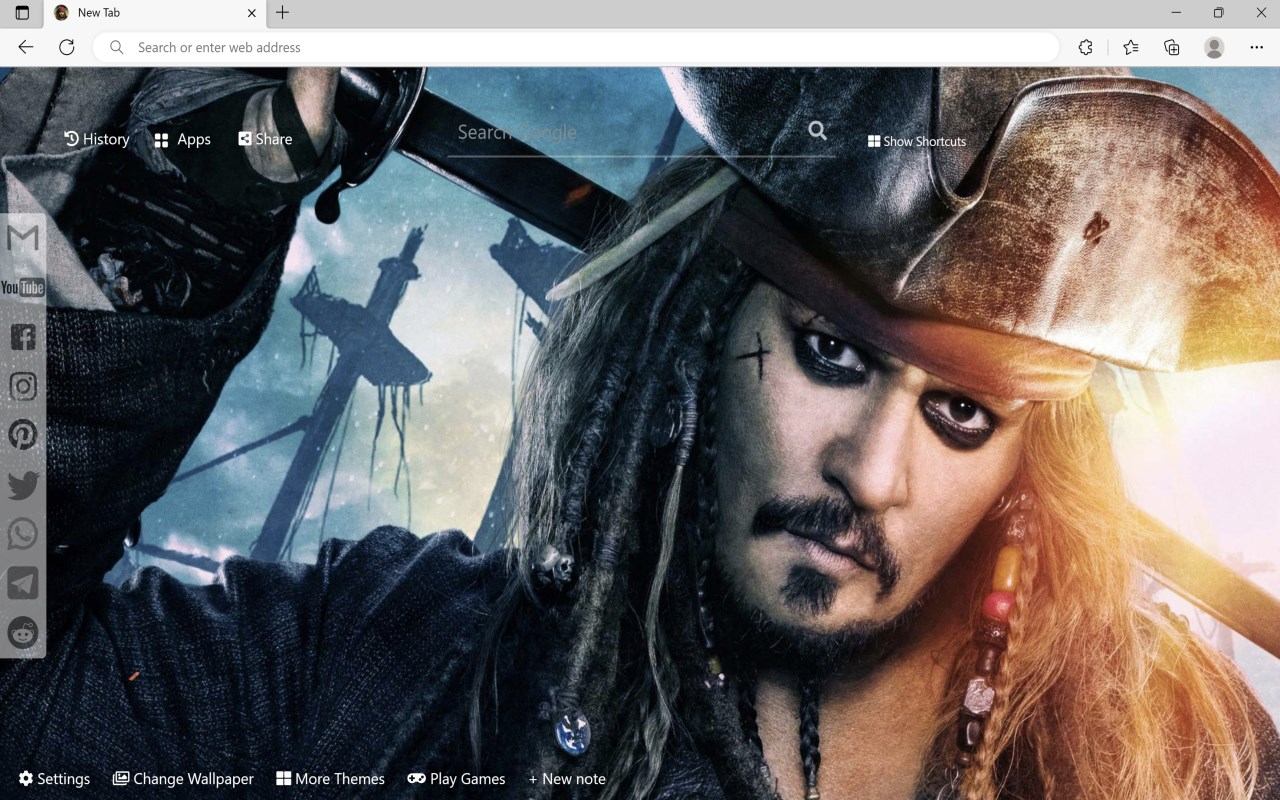Open YouTube from the sidebar
1280x800 pixels.
pyautogui.click(x=23, y=288)
